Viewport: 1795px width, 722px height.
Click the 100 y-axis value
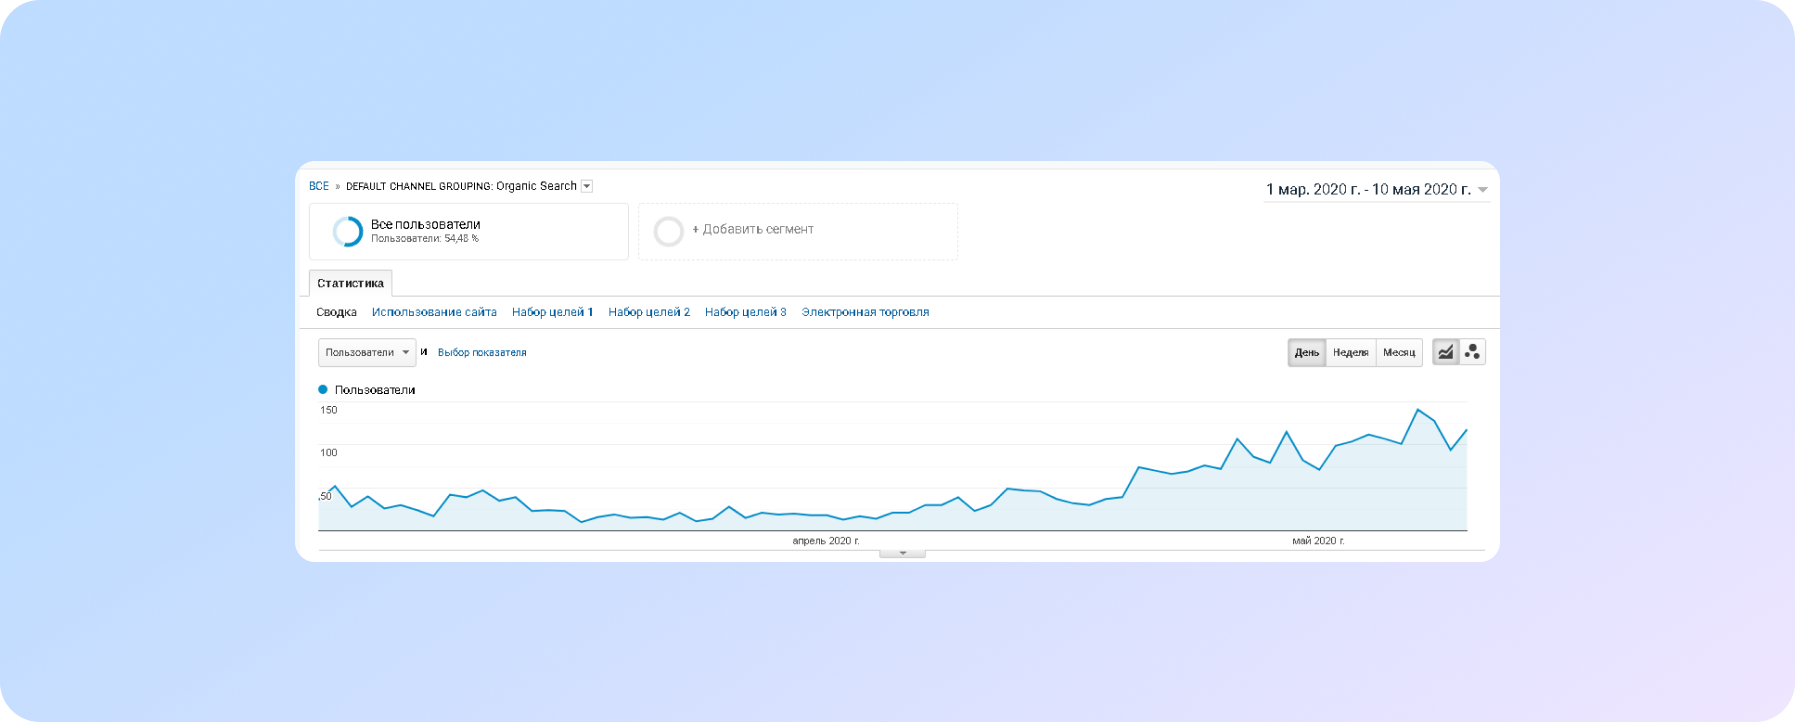coord(329,453)
